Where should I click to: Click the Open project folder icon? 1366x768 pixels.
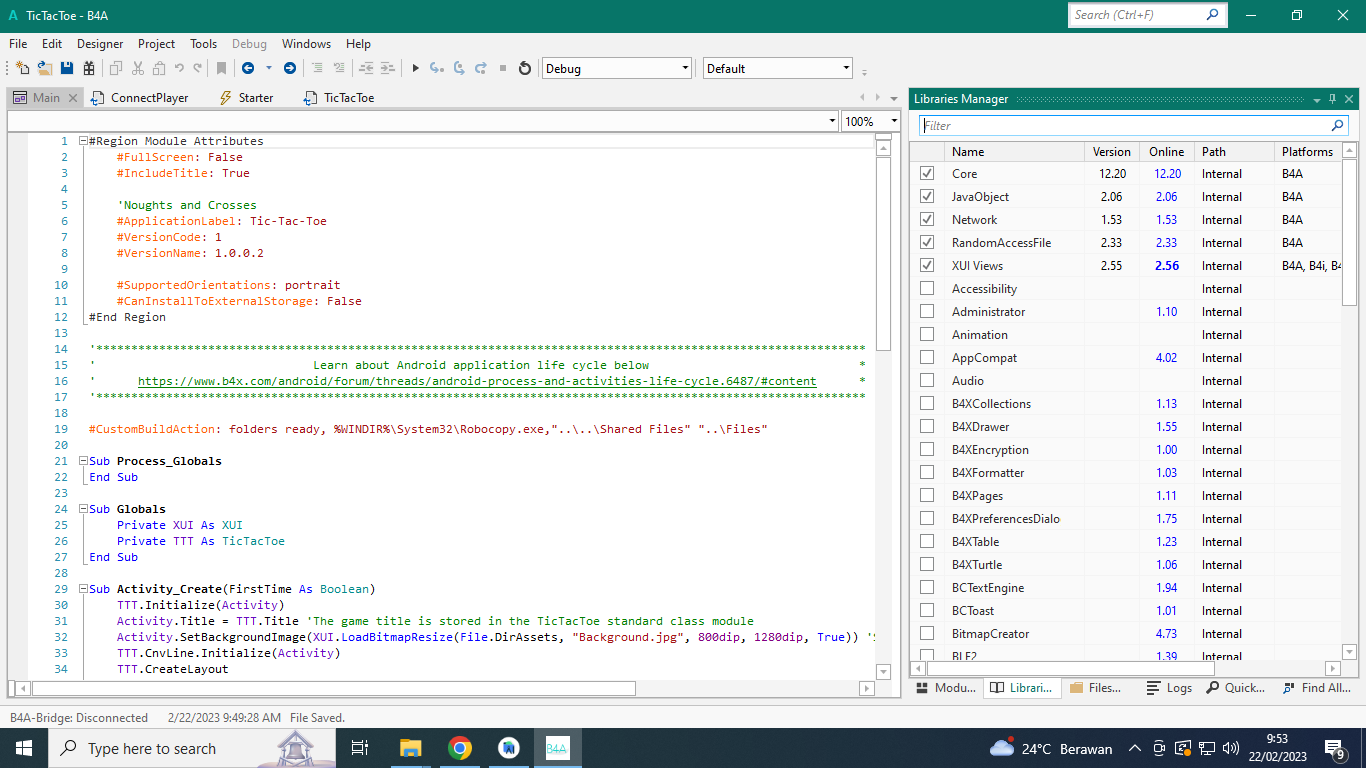click(x=45, y=68)
